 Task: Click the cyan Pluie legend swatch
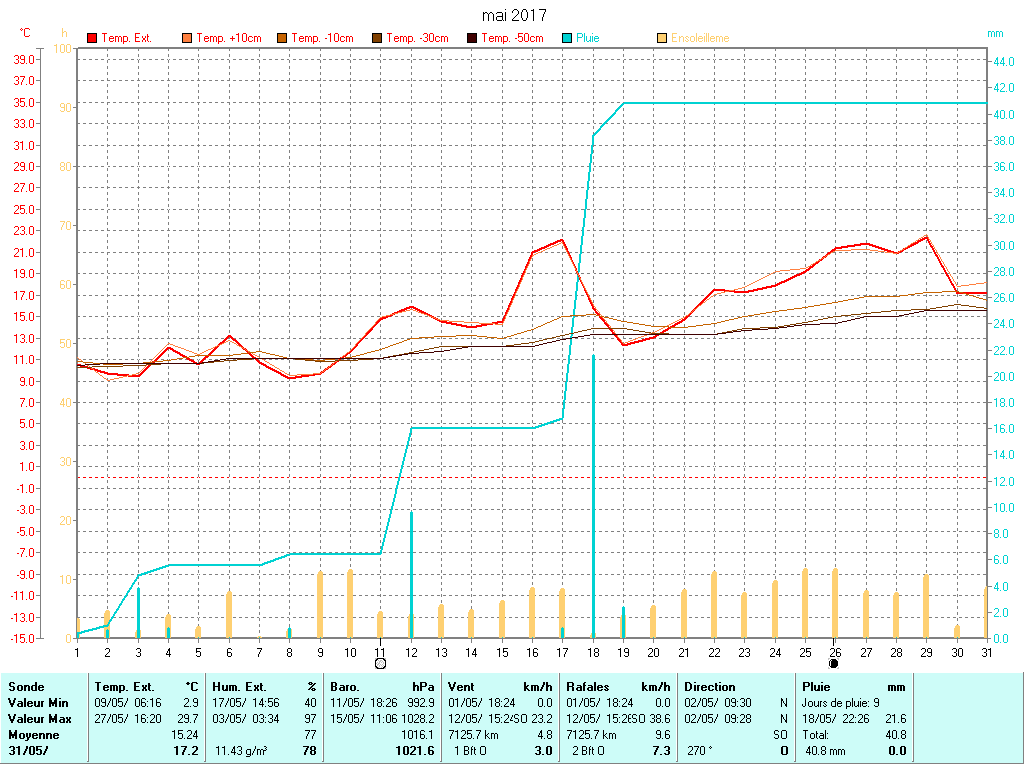coord(567,38)
